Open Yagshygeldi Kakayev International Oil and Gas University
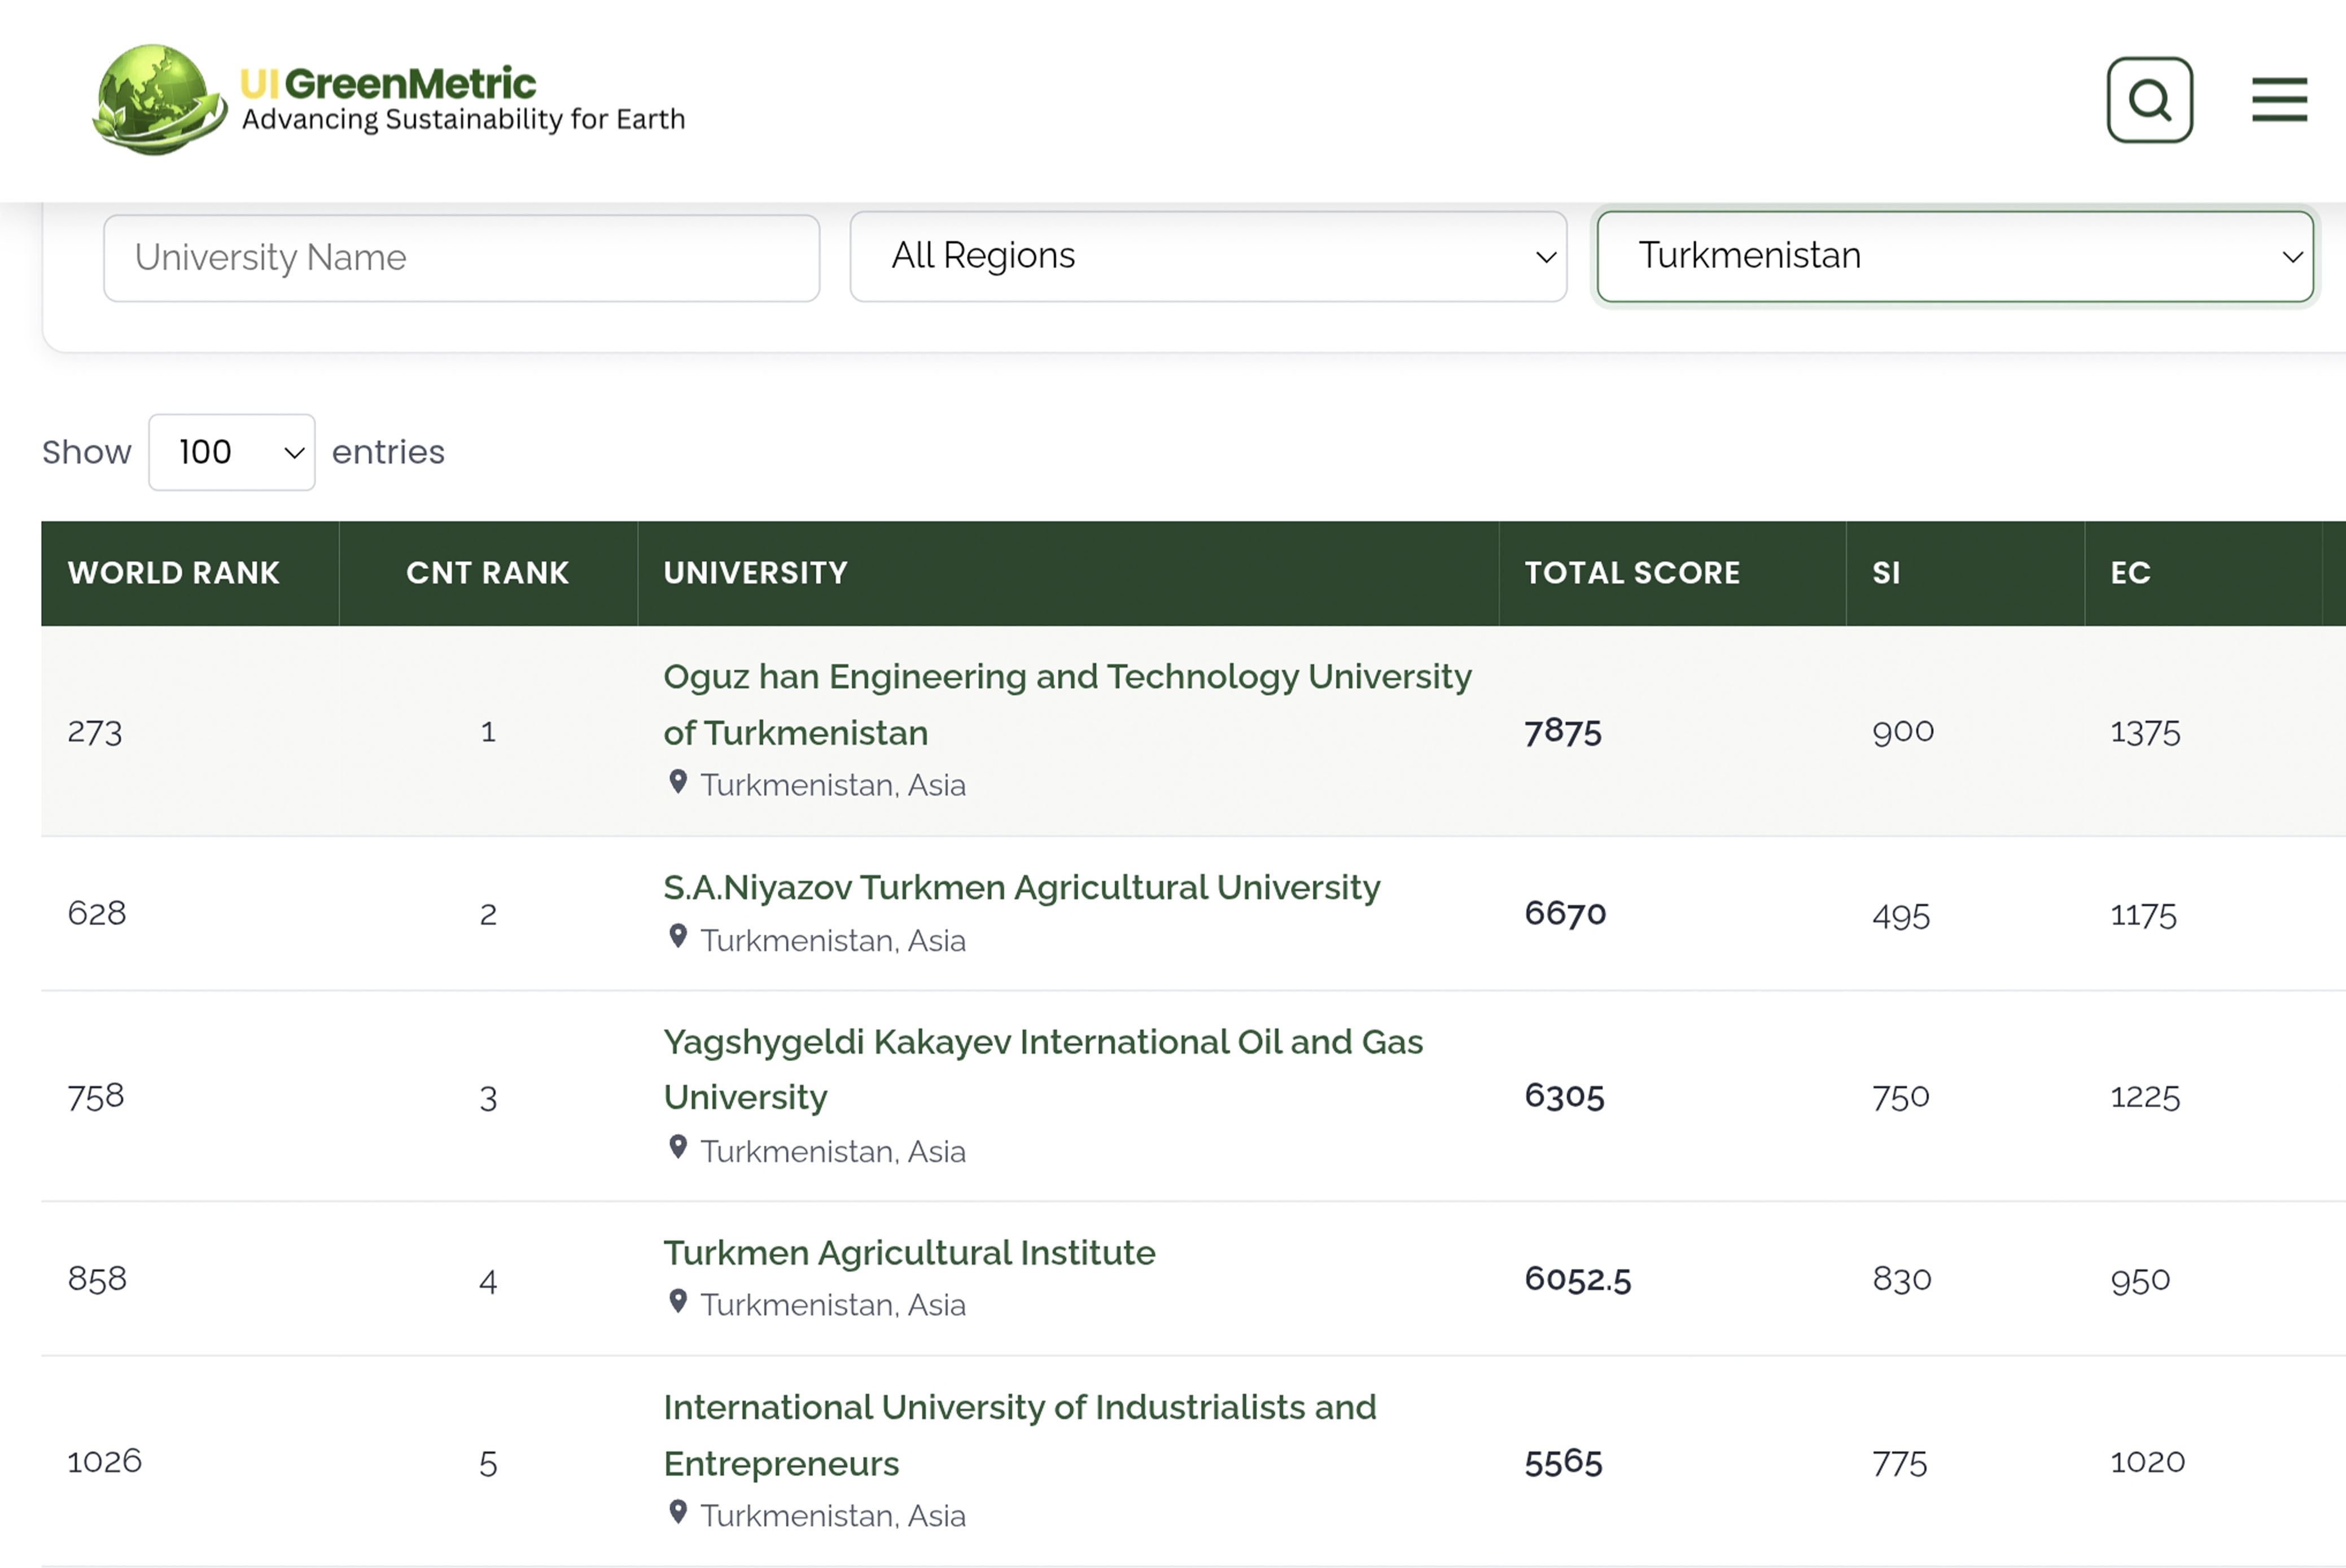2346x1568 pixels. (1043, 1070)
